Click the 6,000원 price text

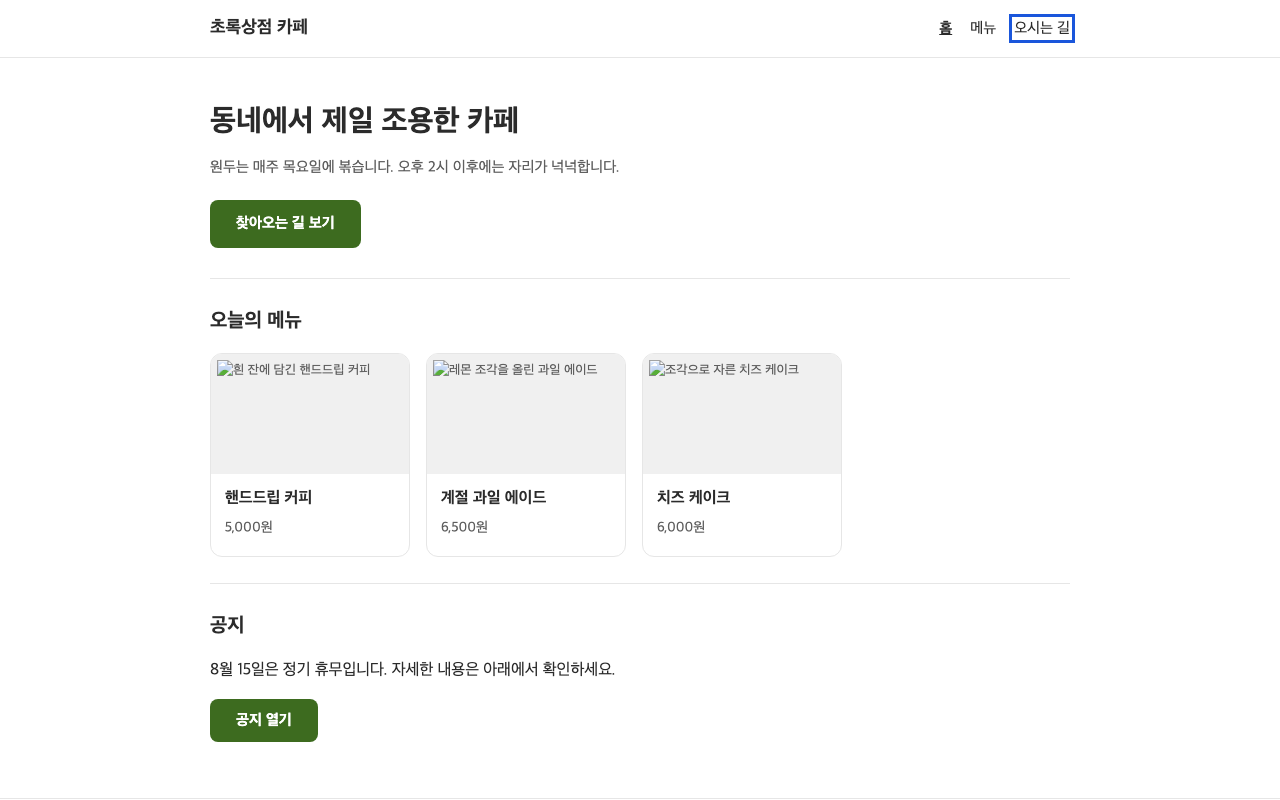[x=681, y=527]
